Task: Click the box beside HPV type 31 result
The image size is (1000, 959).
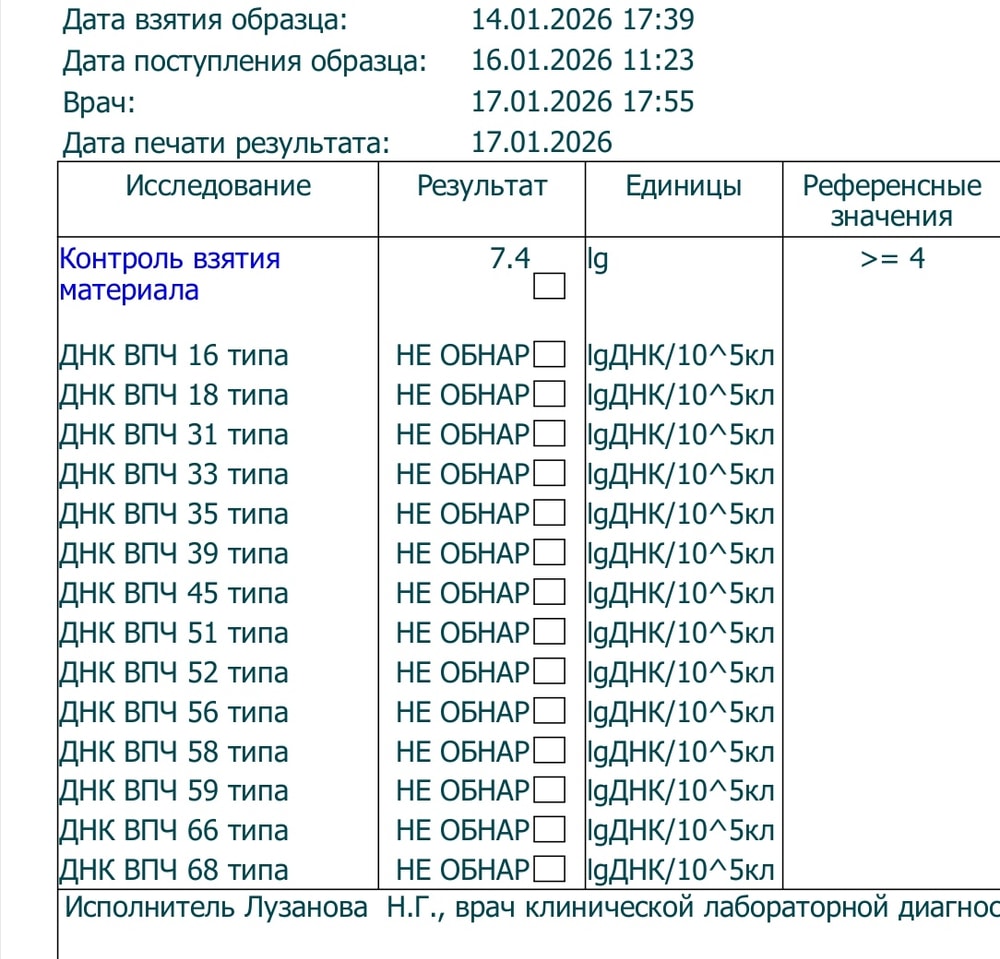Action: point(549,434)
